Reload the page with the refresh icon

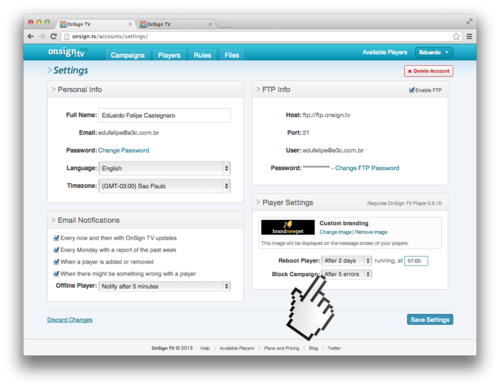click(x=53, y=36)
